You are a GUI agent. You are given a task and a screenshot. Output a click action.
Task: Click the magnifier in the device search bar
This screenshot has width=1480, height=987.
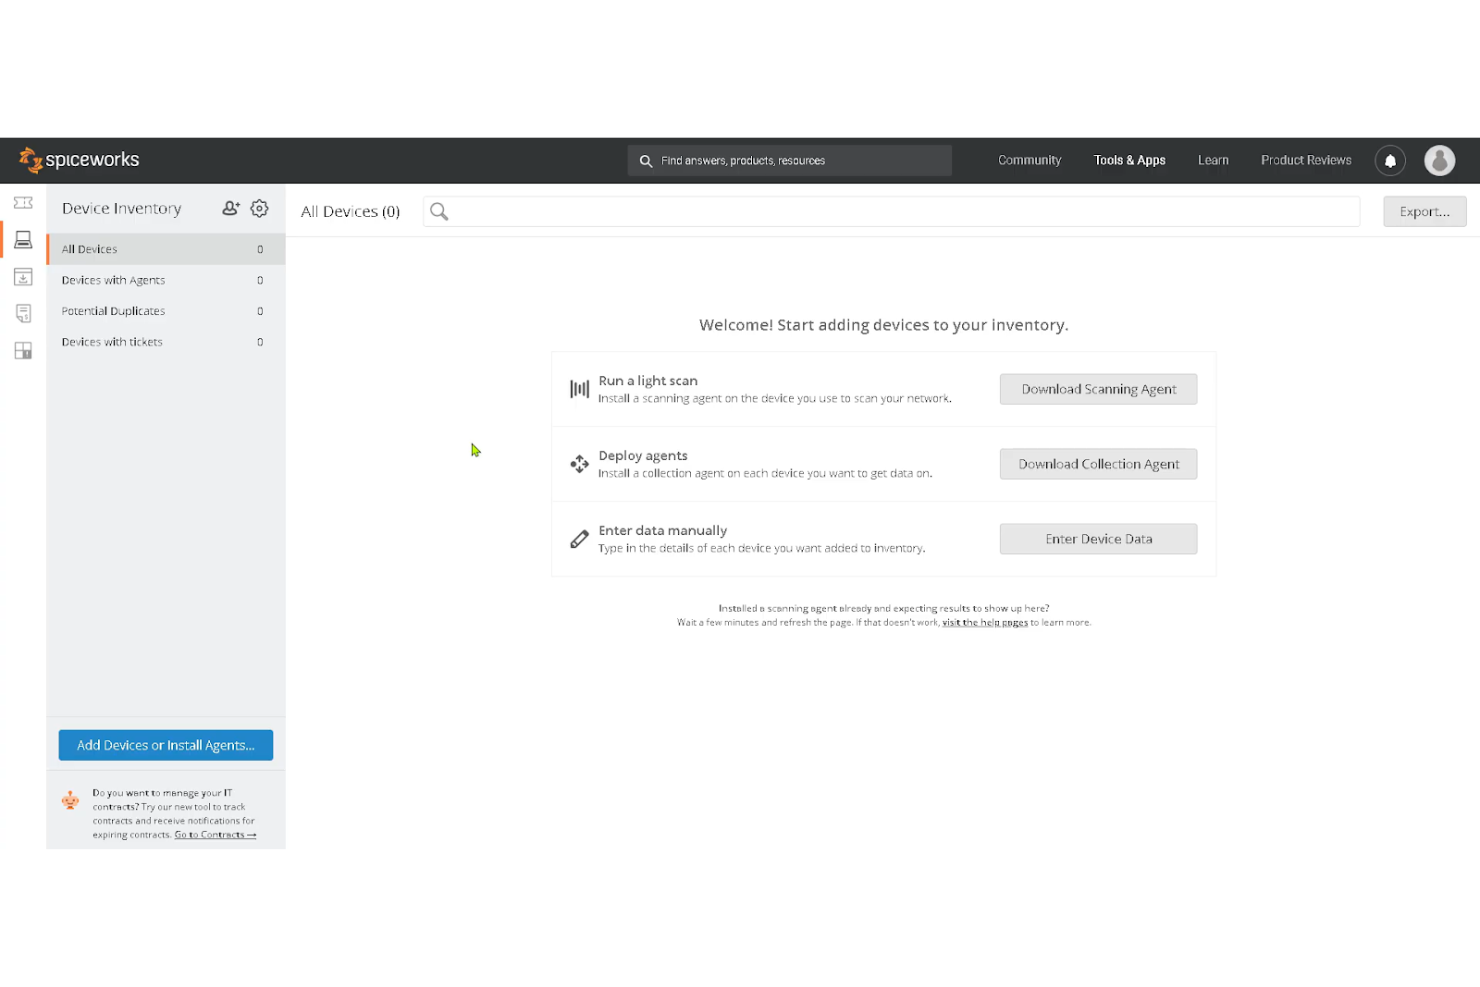point(439,211)
